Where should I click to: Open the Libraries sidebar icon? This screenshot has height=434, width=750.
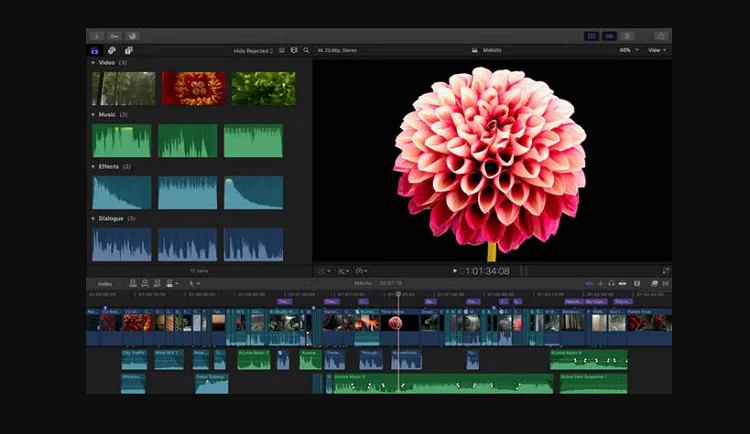point(95,50)
